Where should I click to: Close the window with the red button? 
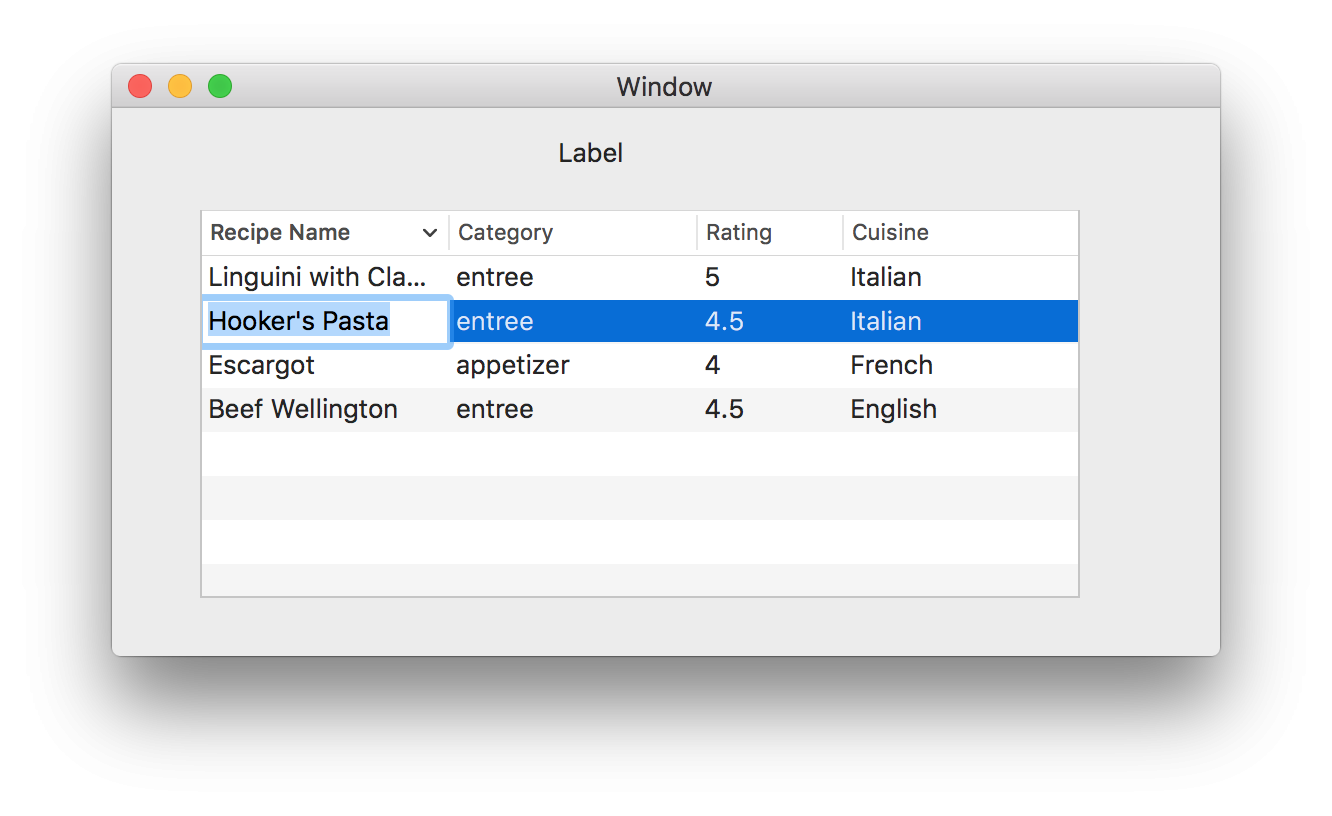point(140,87)
